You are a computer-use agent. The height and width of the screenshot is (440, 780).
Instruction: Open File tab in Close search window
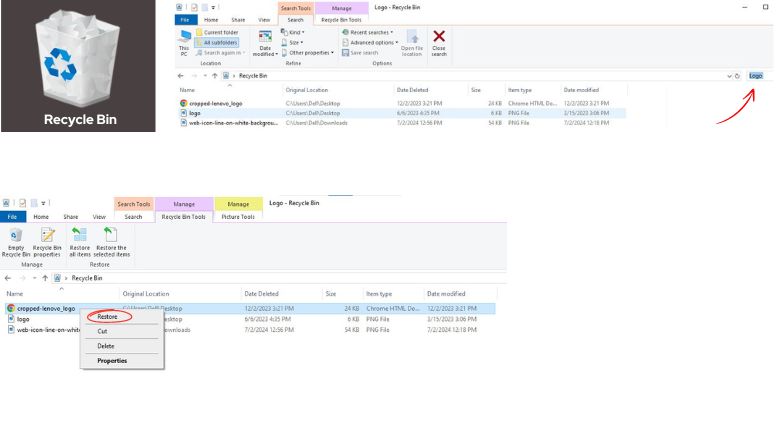(185, 20)
